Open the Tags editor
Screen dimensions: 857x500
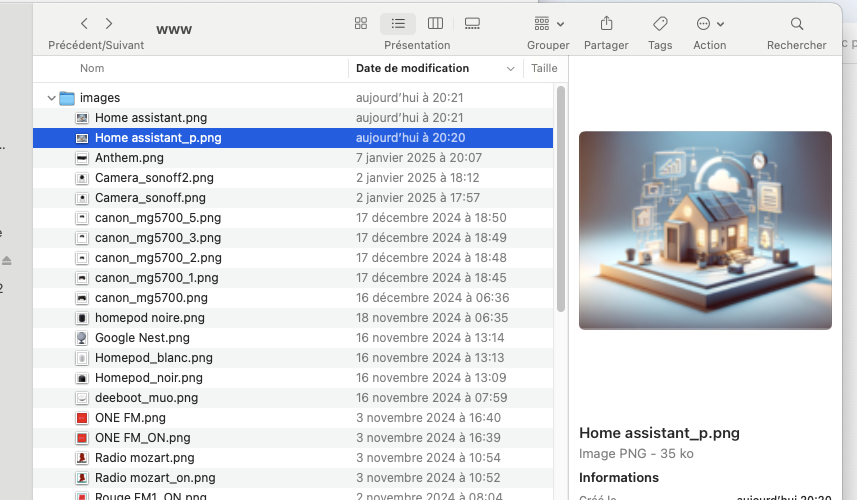pos(660,23)
